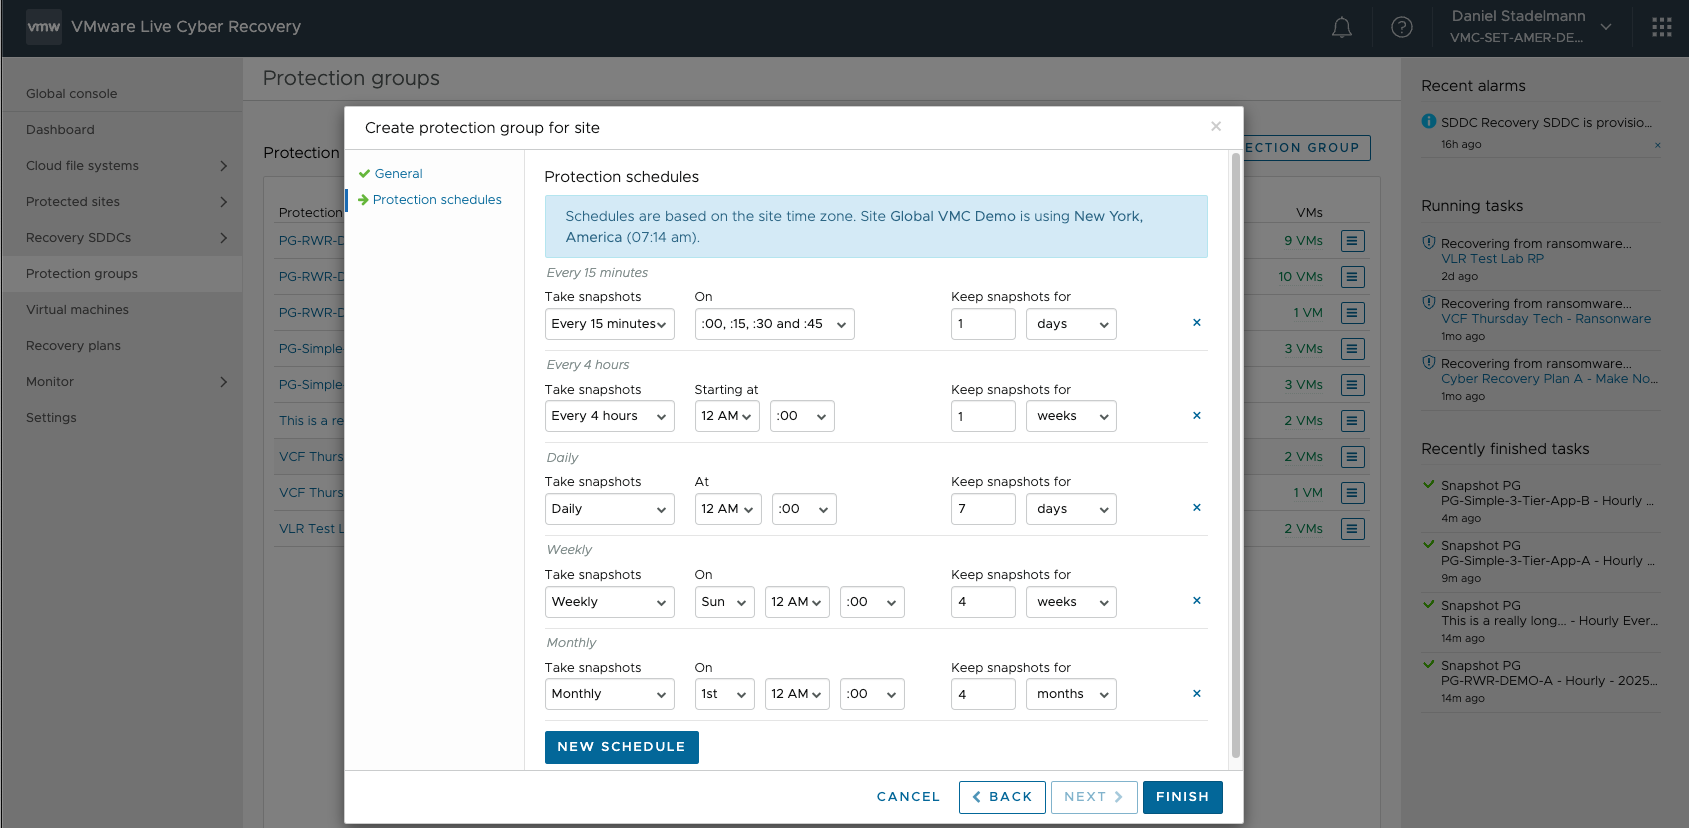Open details icon for 10 VMs row

coord(1353,277)
